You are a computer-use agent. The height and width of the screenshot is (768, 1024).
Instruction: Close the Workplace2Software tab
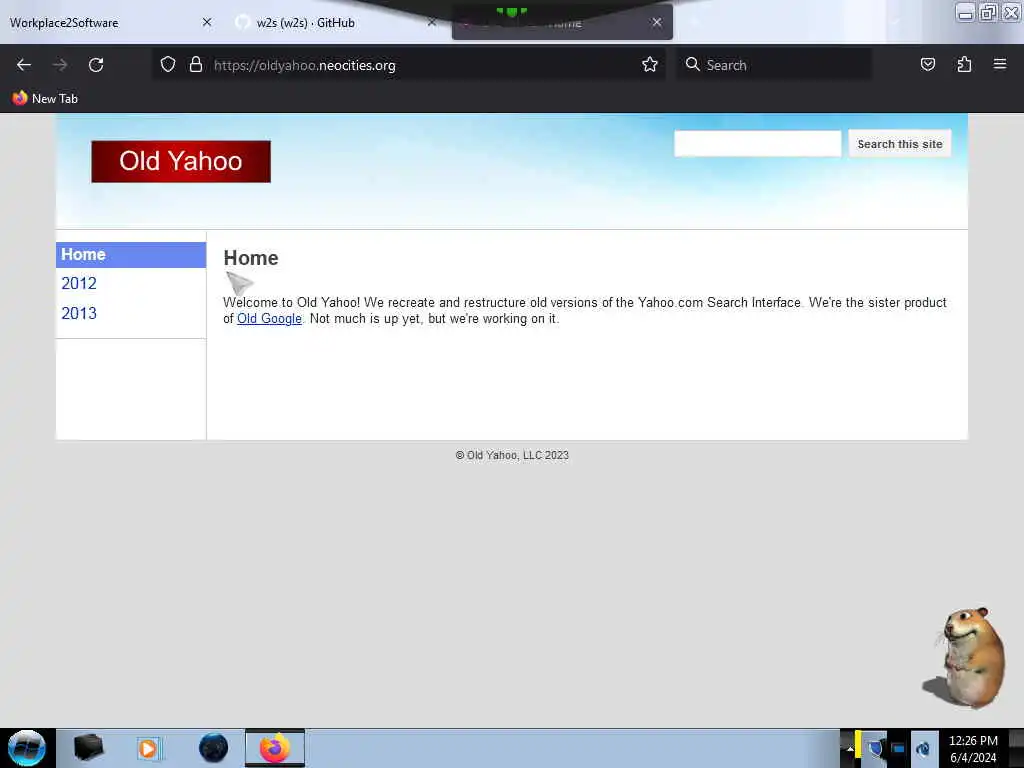point(207,22)
